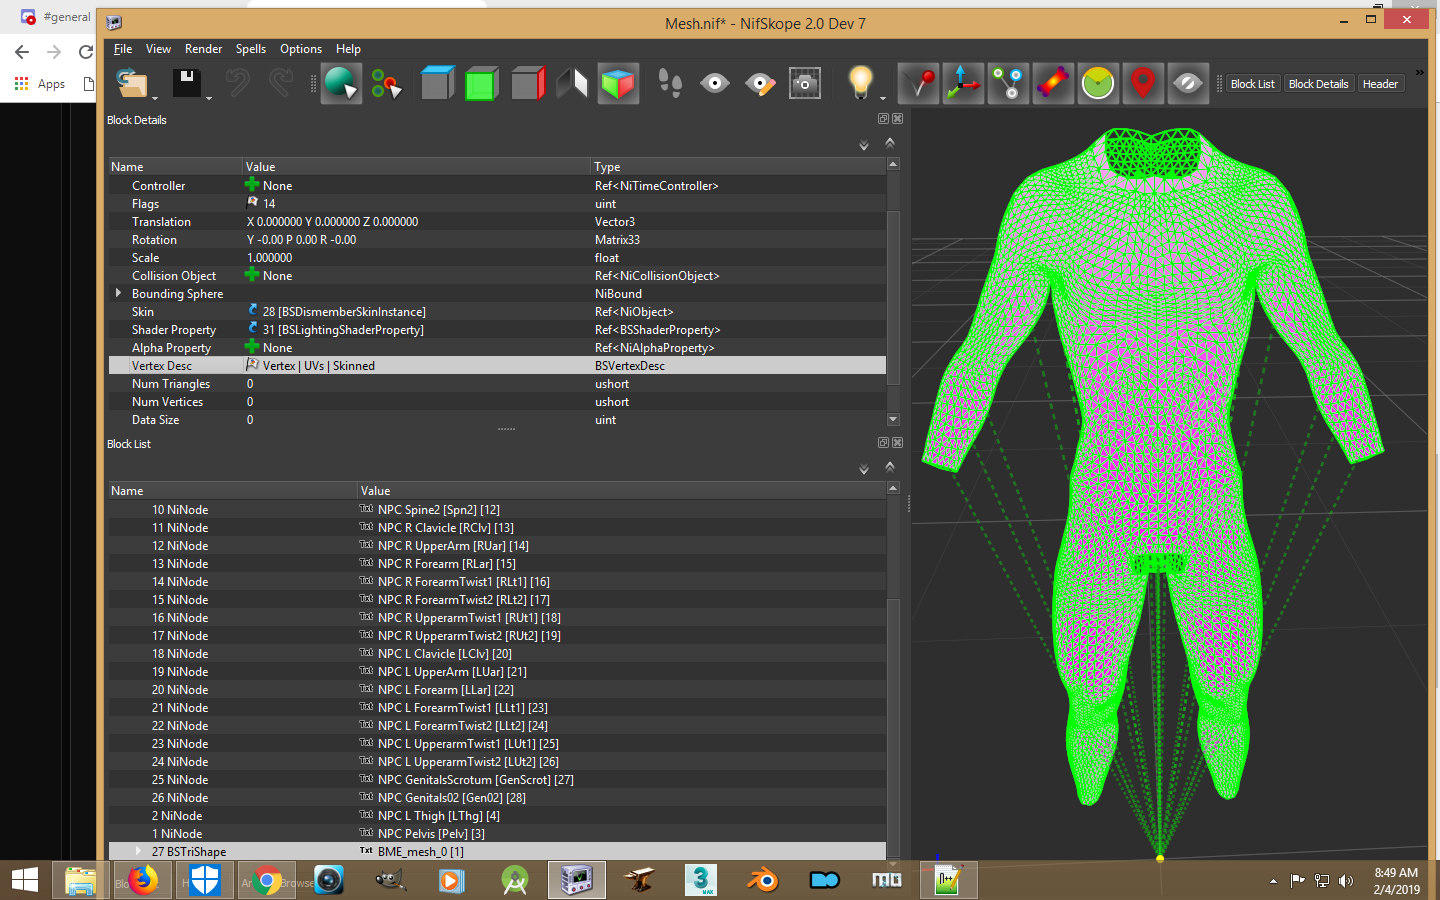Open Firefox from the taskbar

click(x=144, y=880)
